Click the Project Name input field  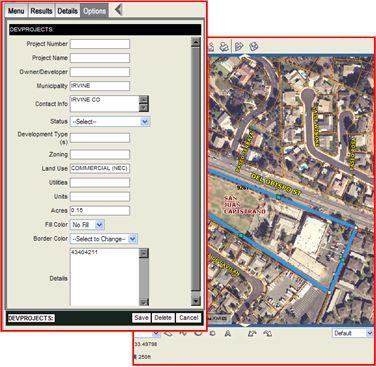point(100,58)
